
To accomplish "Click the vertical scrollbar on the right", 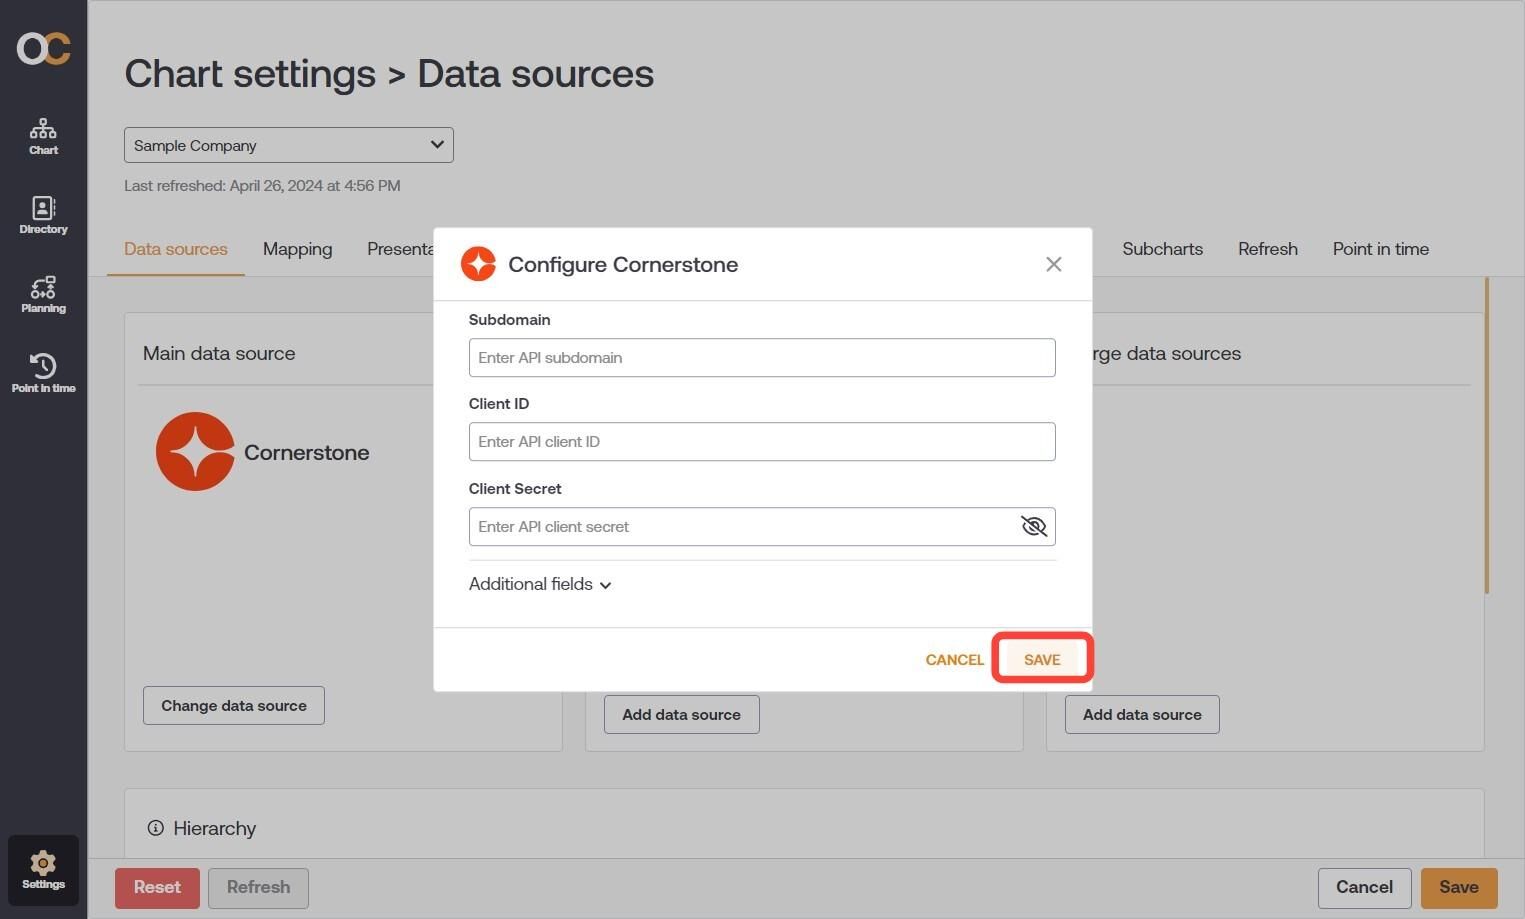I will coord(1487,436).
